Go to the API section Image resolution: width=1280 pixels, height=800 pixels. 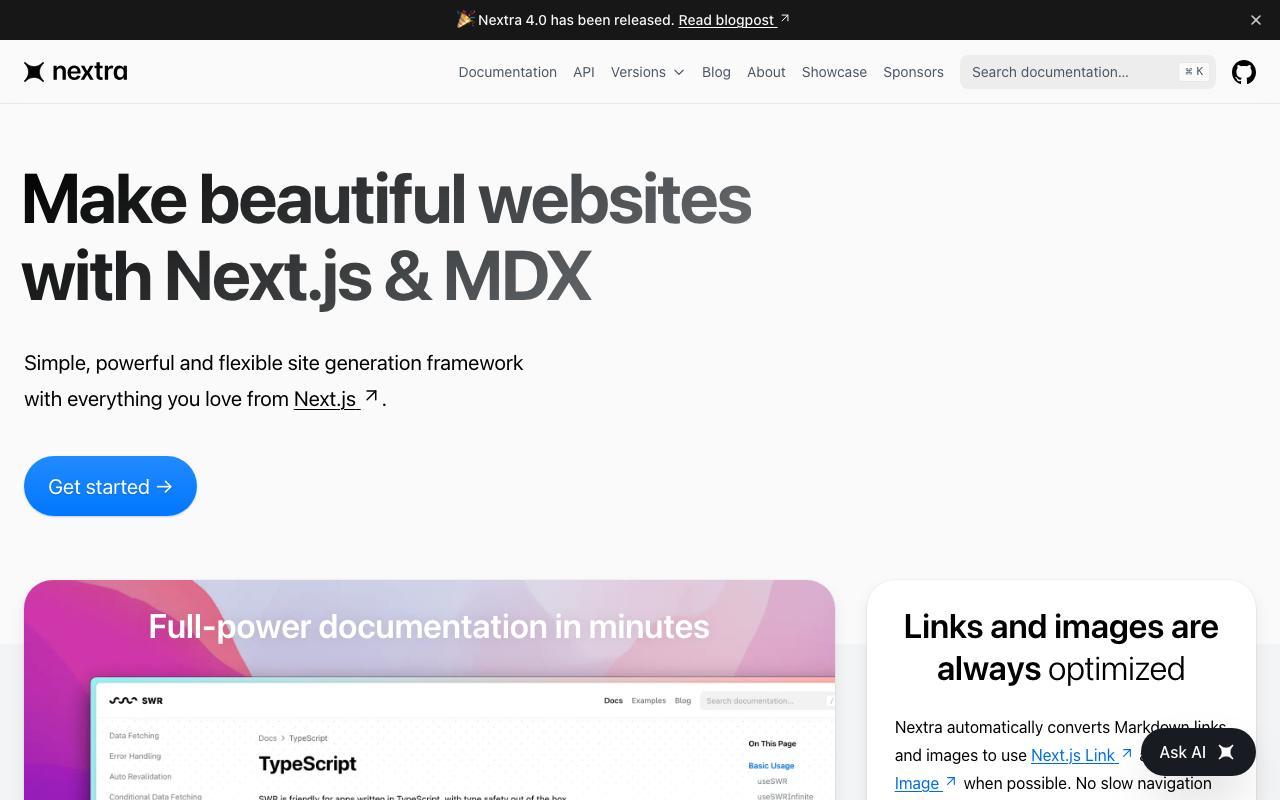(x=584, y=72)
